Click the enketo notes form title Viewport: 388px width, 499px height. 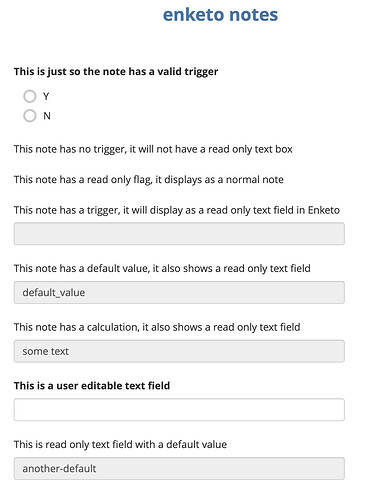(220, 15)
